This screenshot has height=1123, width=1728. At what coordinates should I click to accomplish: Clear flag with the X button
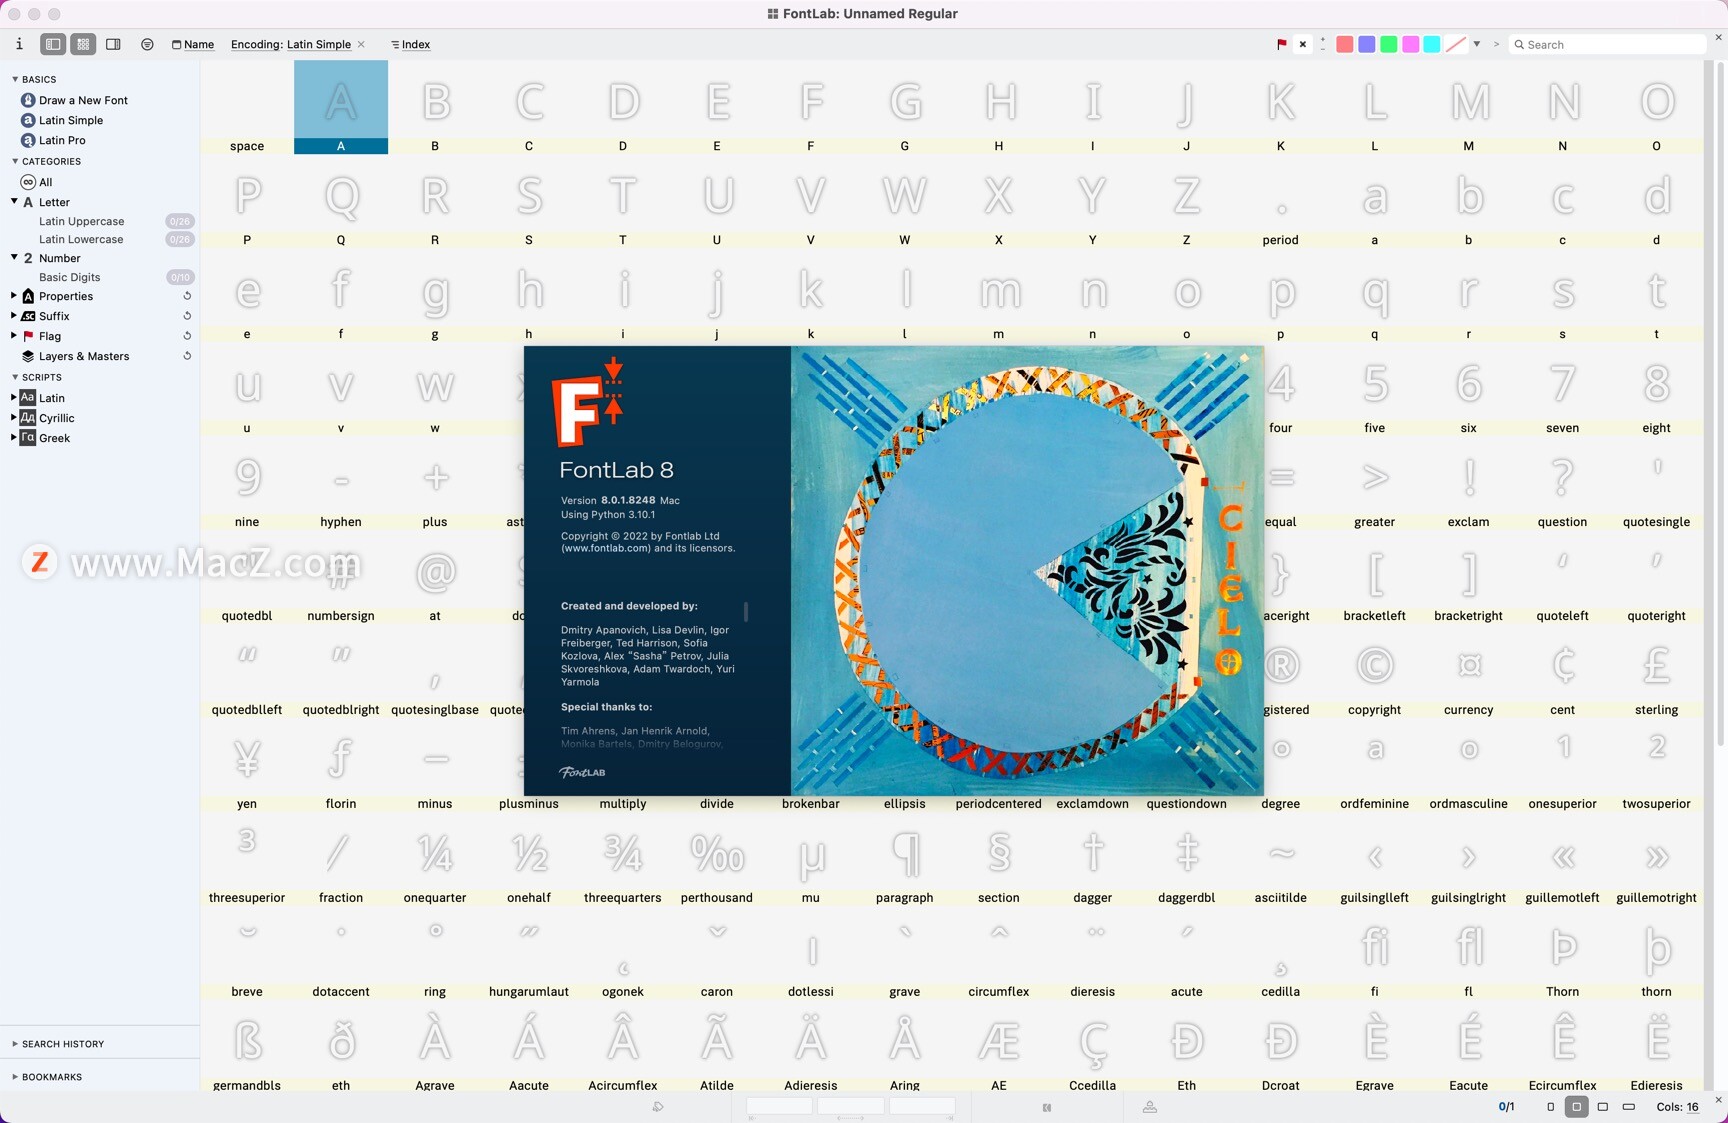coord(1302,44)
